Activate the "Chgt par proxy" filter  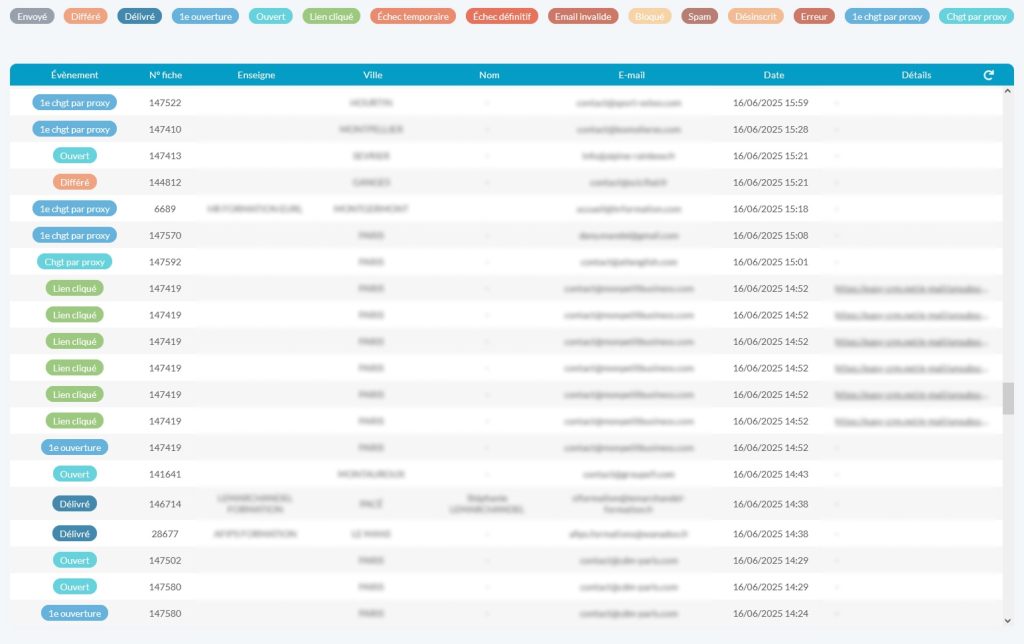[x=975, y=16]
